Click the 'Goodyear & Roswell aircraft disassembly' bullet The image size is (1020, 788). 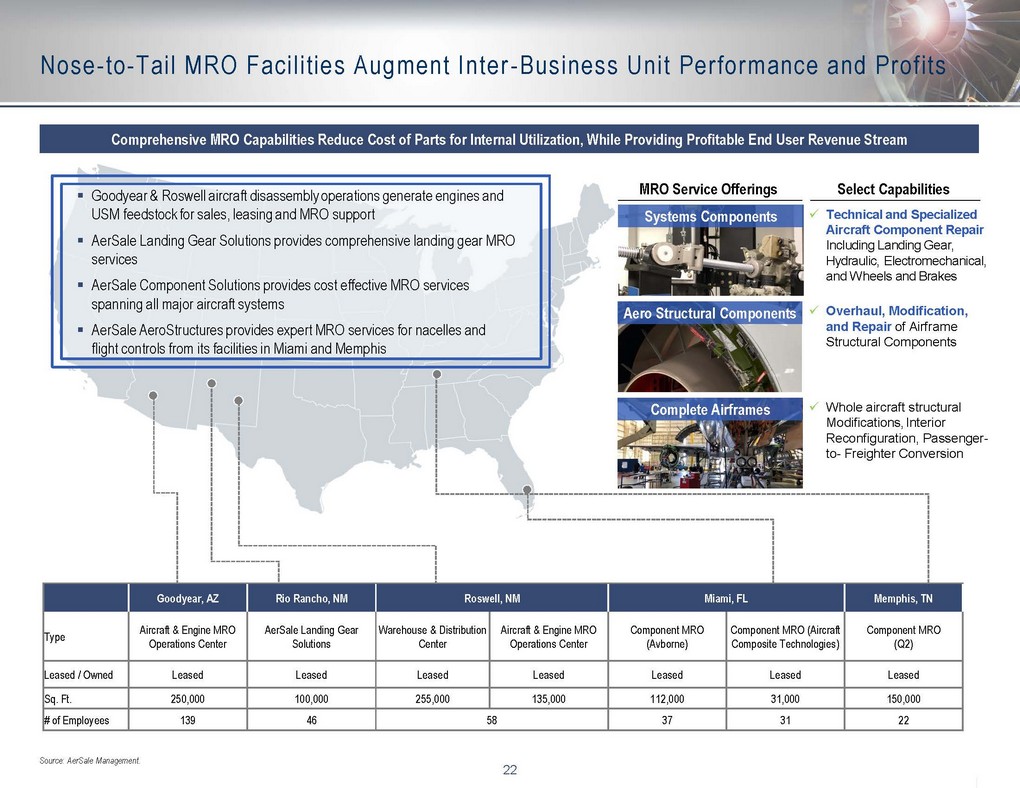(x=297, y=205)
